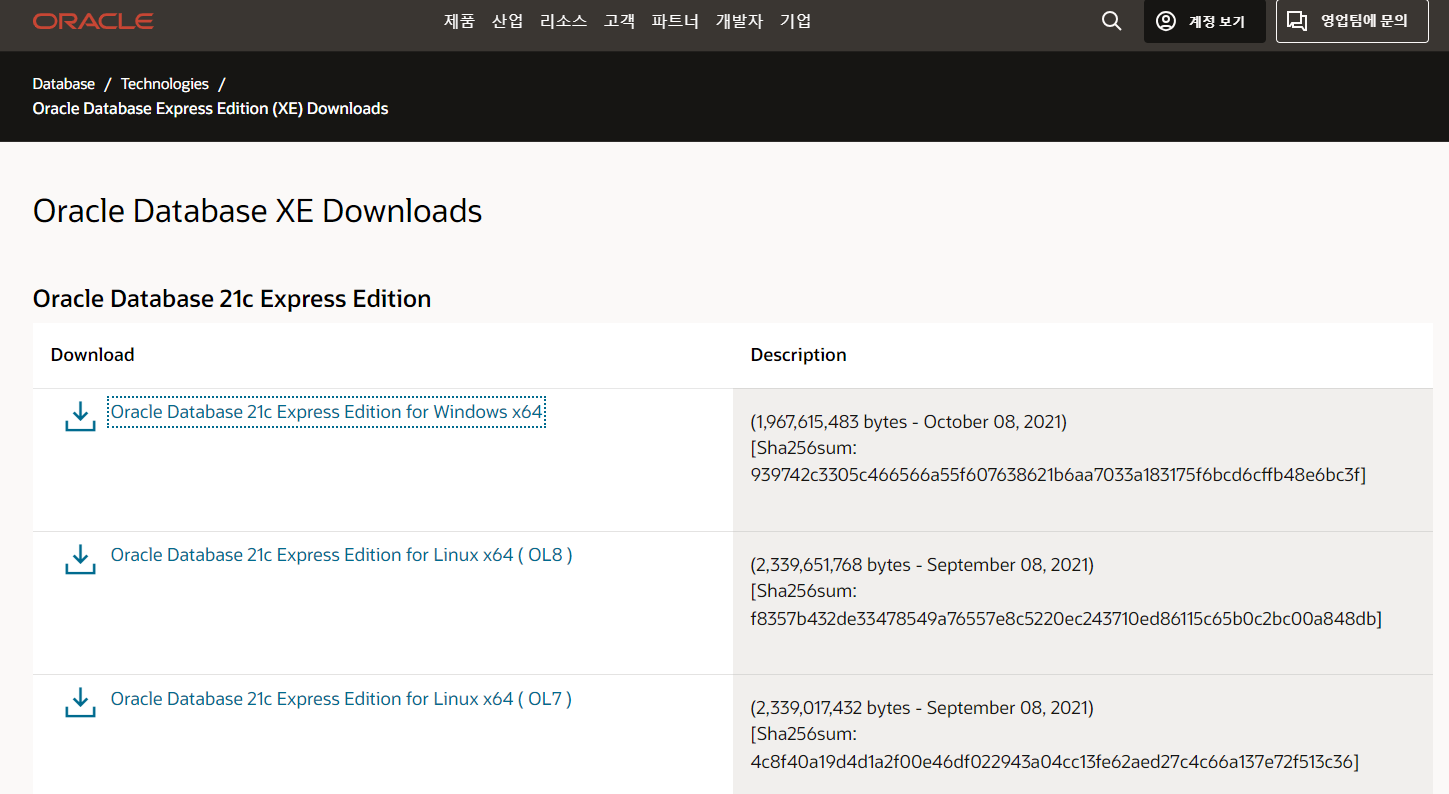
Task: Open the 리소스 menu
Action: click(563, 21)
